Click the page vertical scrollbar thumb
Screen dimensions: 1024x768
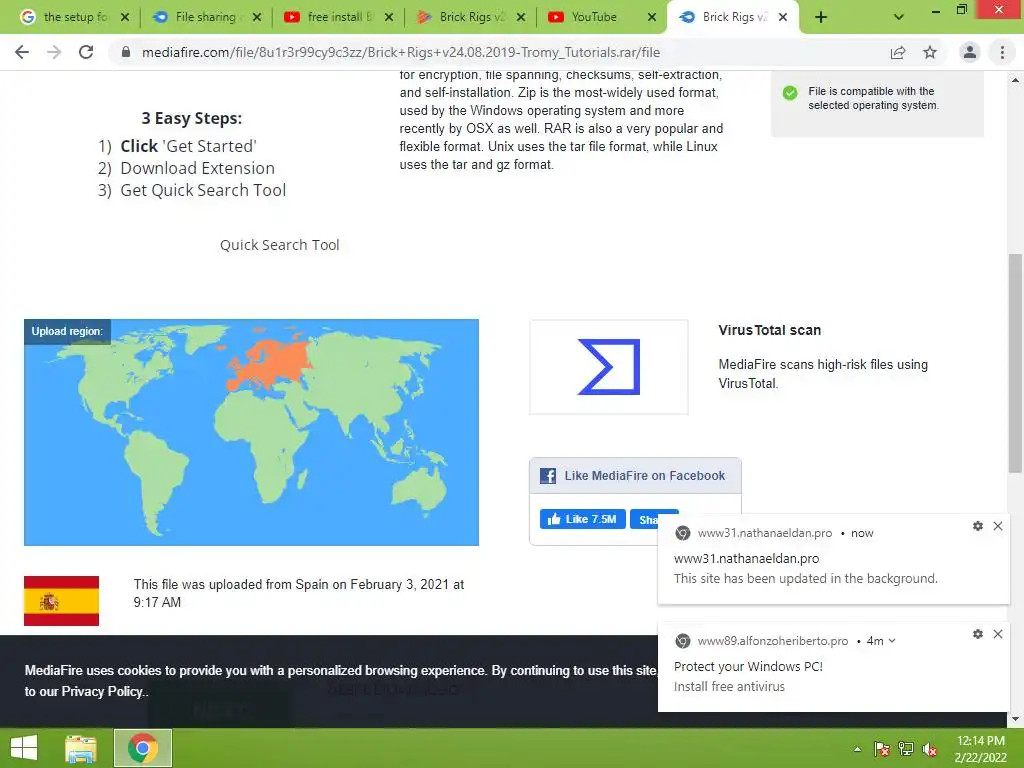coord(1015,362)
